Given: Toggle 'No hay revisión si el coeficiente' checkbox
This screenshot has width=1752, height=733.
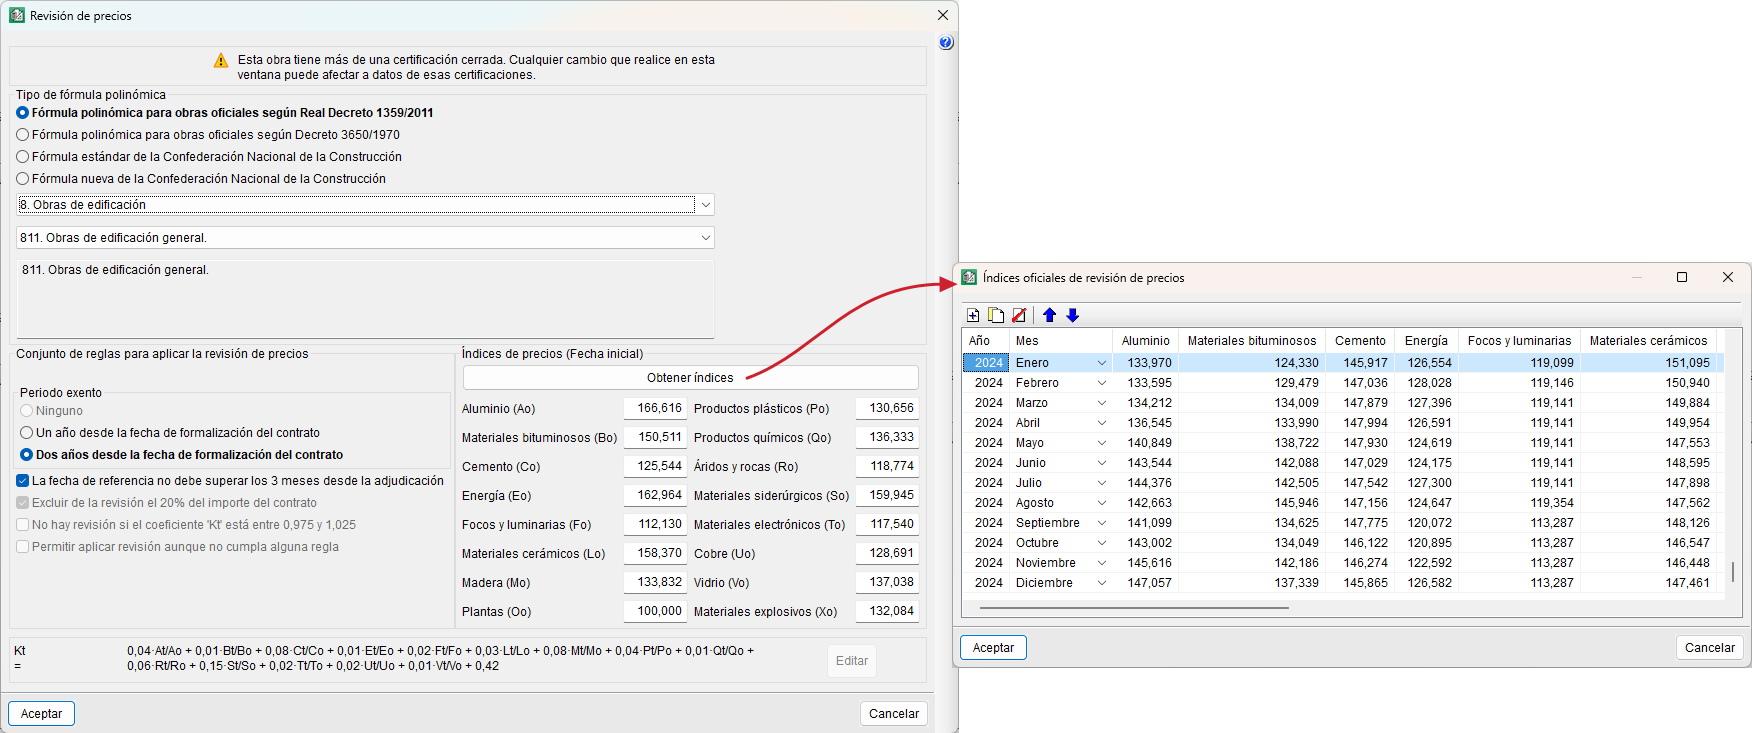Looking at the screenshot, I should (x=23, y=525).
